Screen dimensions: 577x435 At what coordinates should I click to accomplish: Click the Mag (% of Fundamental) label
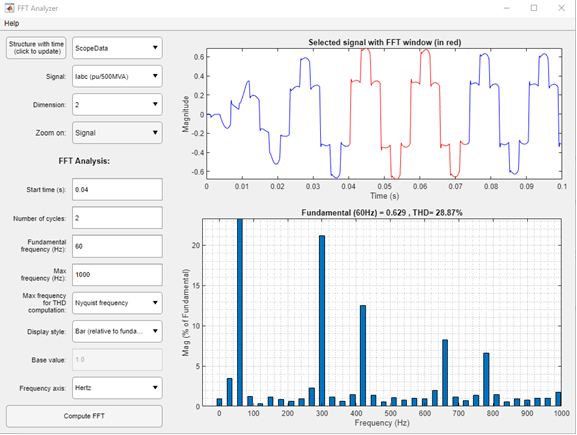tap(186, 312)
